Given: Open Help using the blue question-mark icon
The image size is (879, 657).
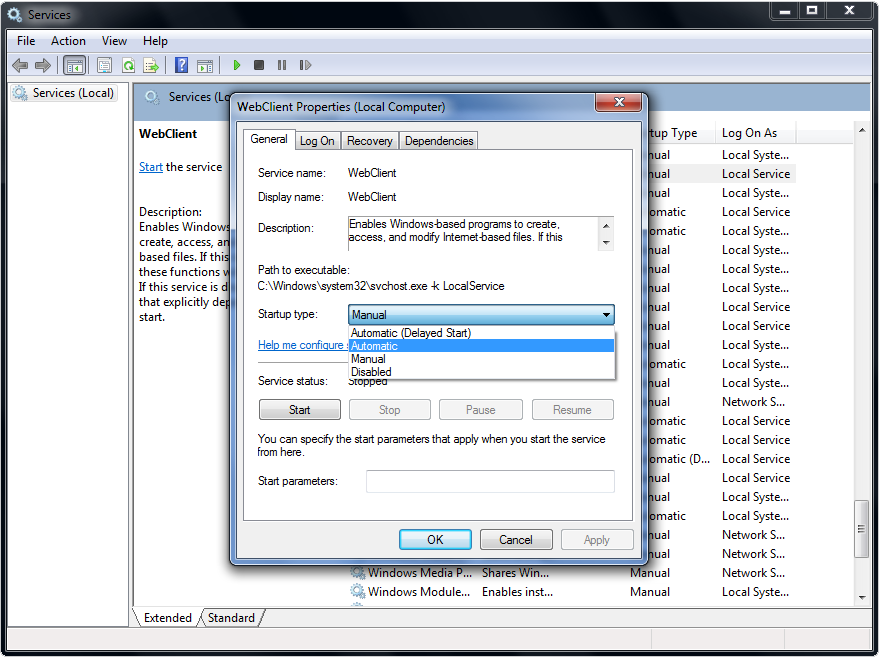Looking at the screenshot, I should pyautogui.click(x=181, y=66).
